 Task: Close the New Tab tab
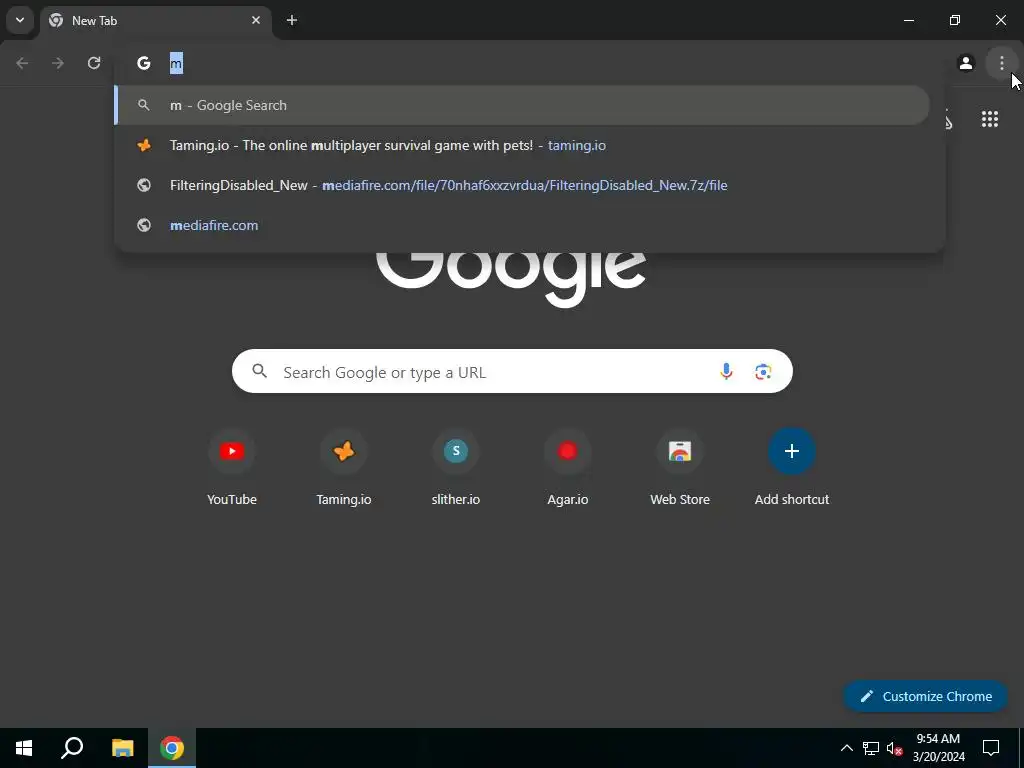256,20
